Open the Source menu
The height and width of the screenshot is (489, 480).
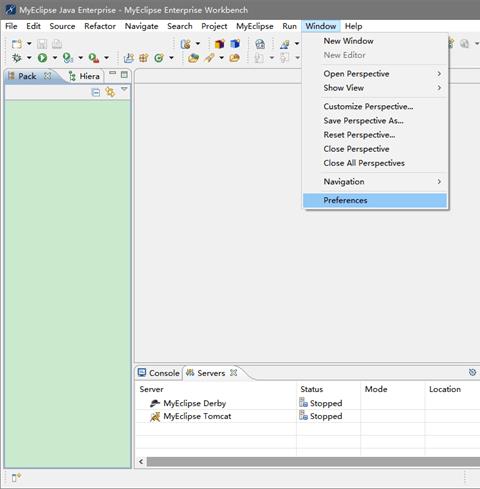click(62, 26)
